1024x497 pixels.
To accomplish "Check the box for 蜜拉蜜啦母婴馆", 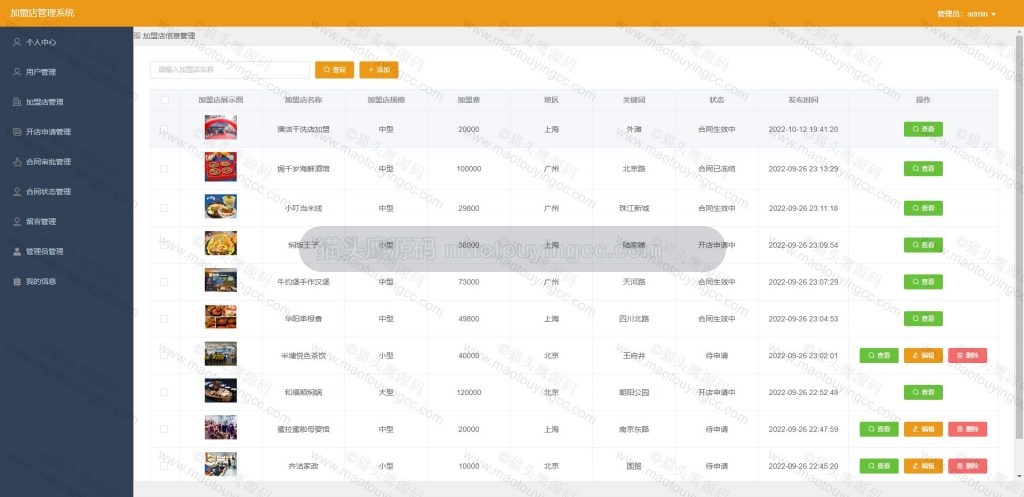I will 164,429.
